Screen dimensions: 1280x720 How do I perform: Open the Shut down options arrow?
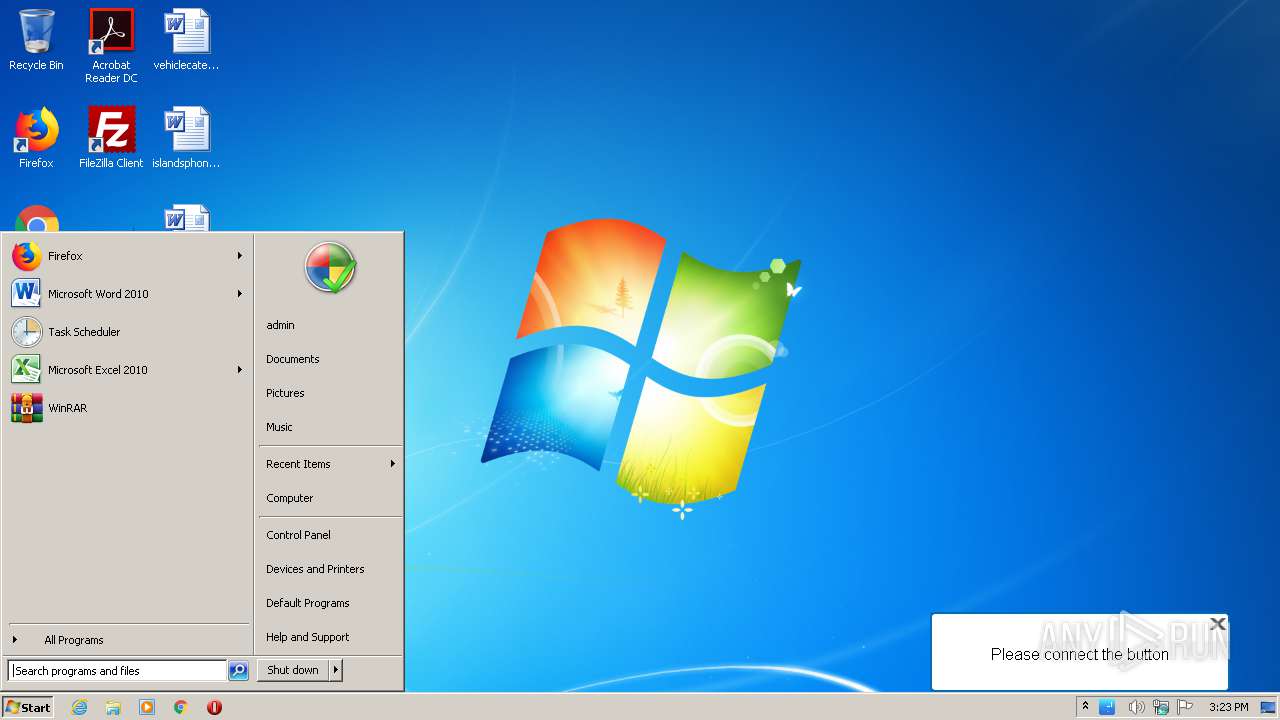click(336, 670)
